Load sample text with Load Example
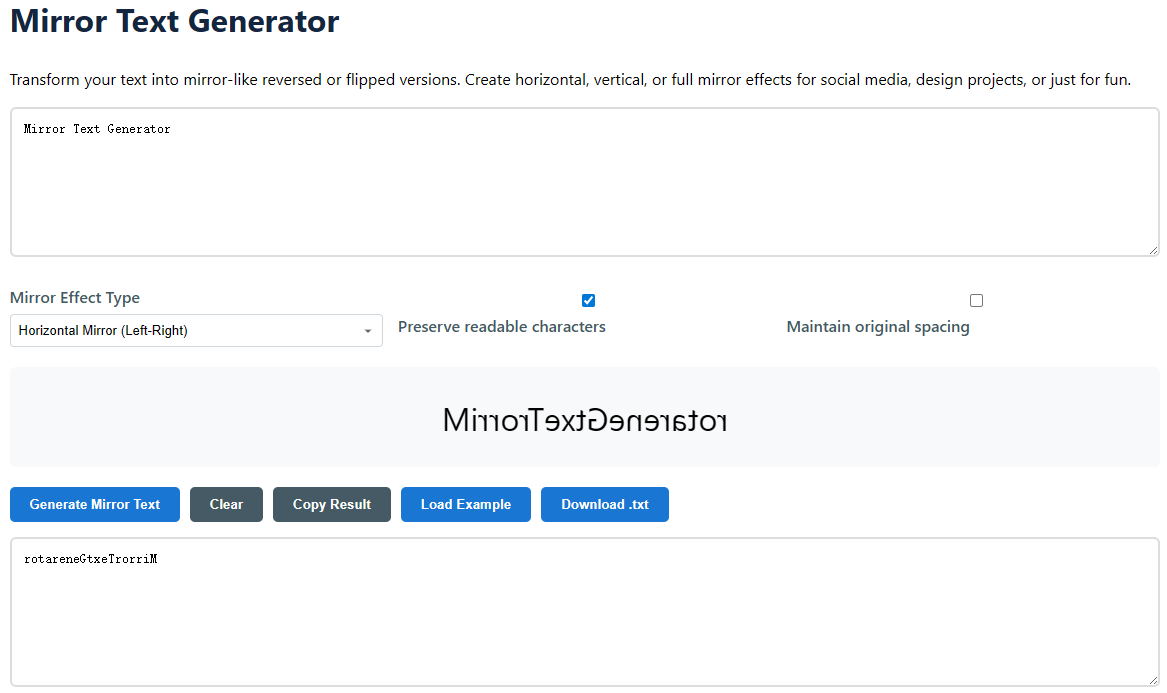 465,505
